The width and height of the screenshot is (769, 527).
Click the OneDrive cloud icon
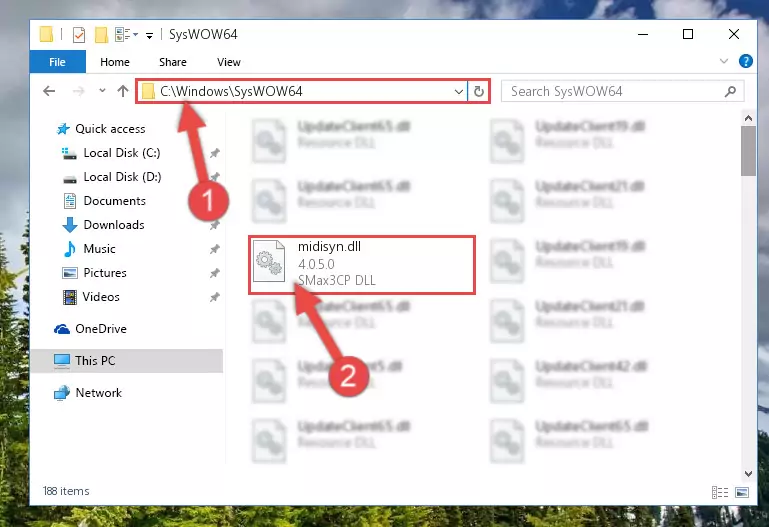coord(62,329)
